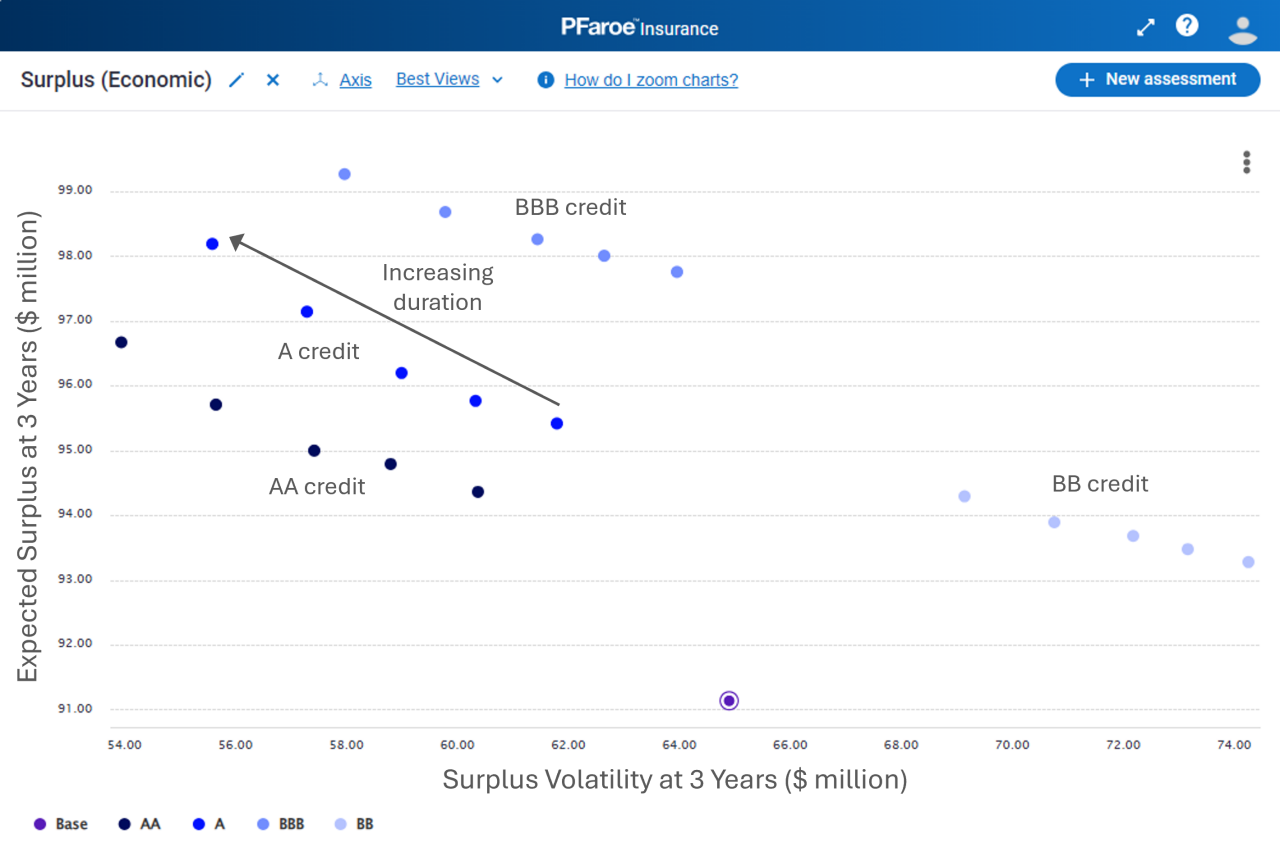
Task: Toggle the BB series in the legend
Action: [x=354, y=824]
